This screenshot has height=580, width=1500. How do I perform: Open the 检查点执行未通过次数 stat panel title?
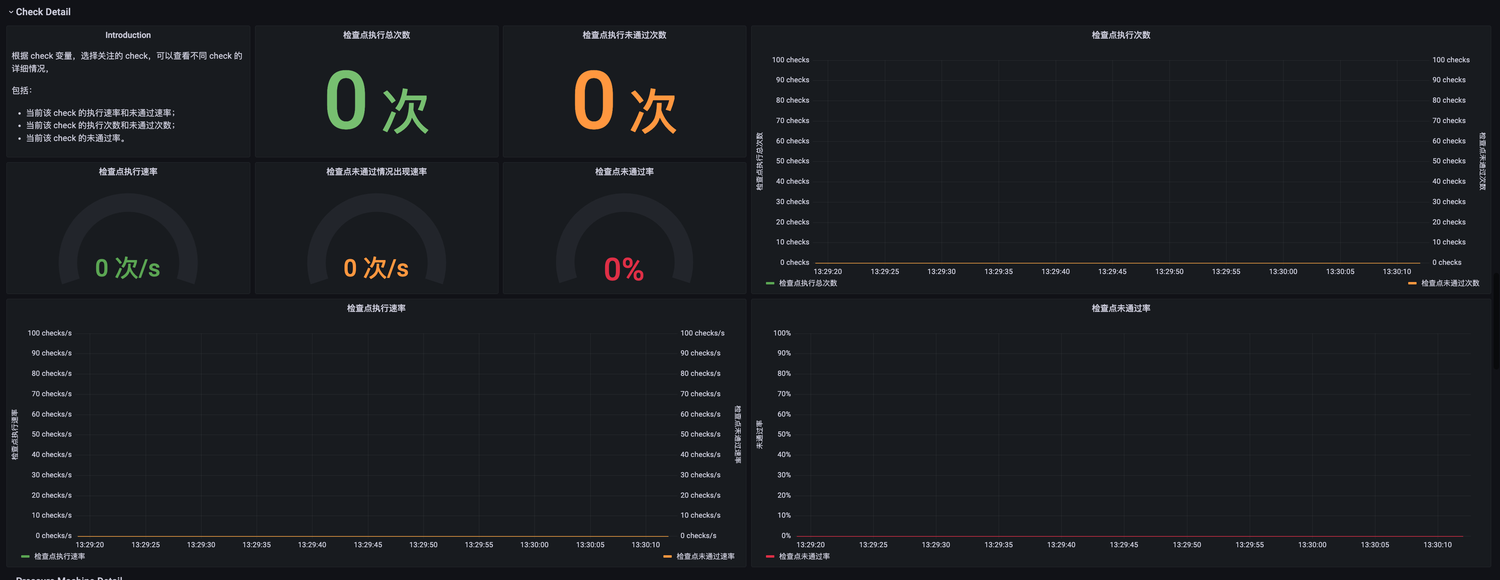(624, 35)
